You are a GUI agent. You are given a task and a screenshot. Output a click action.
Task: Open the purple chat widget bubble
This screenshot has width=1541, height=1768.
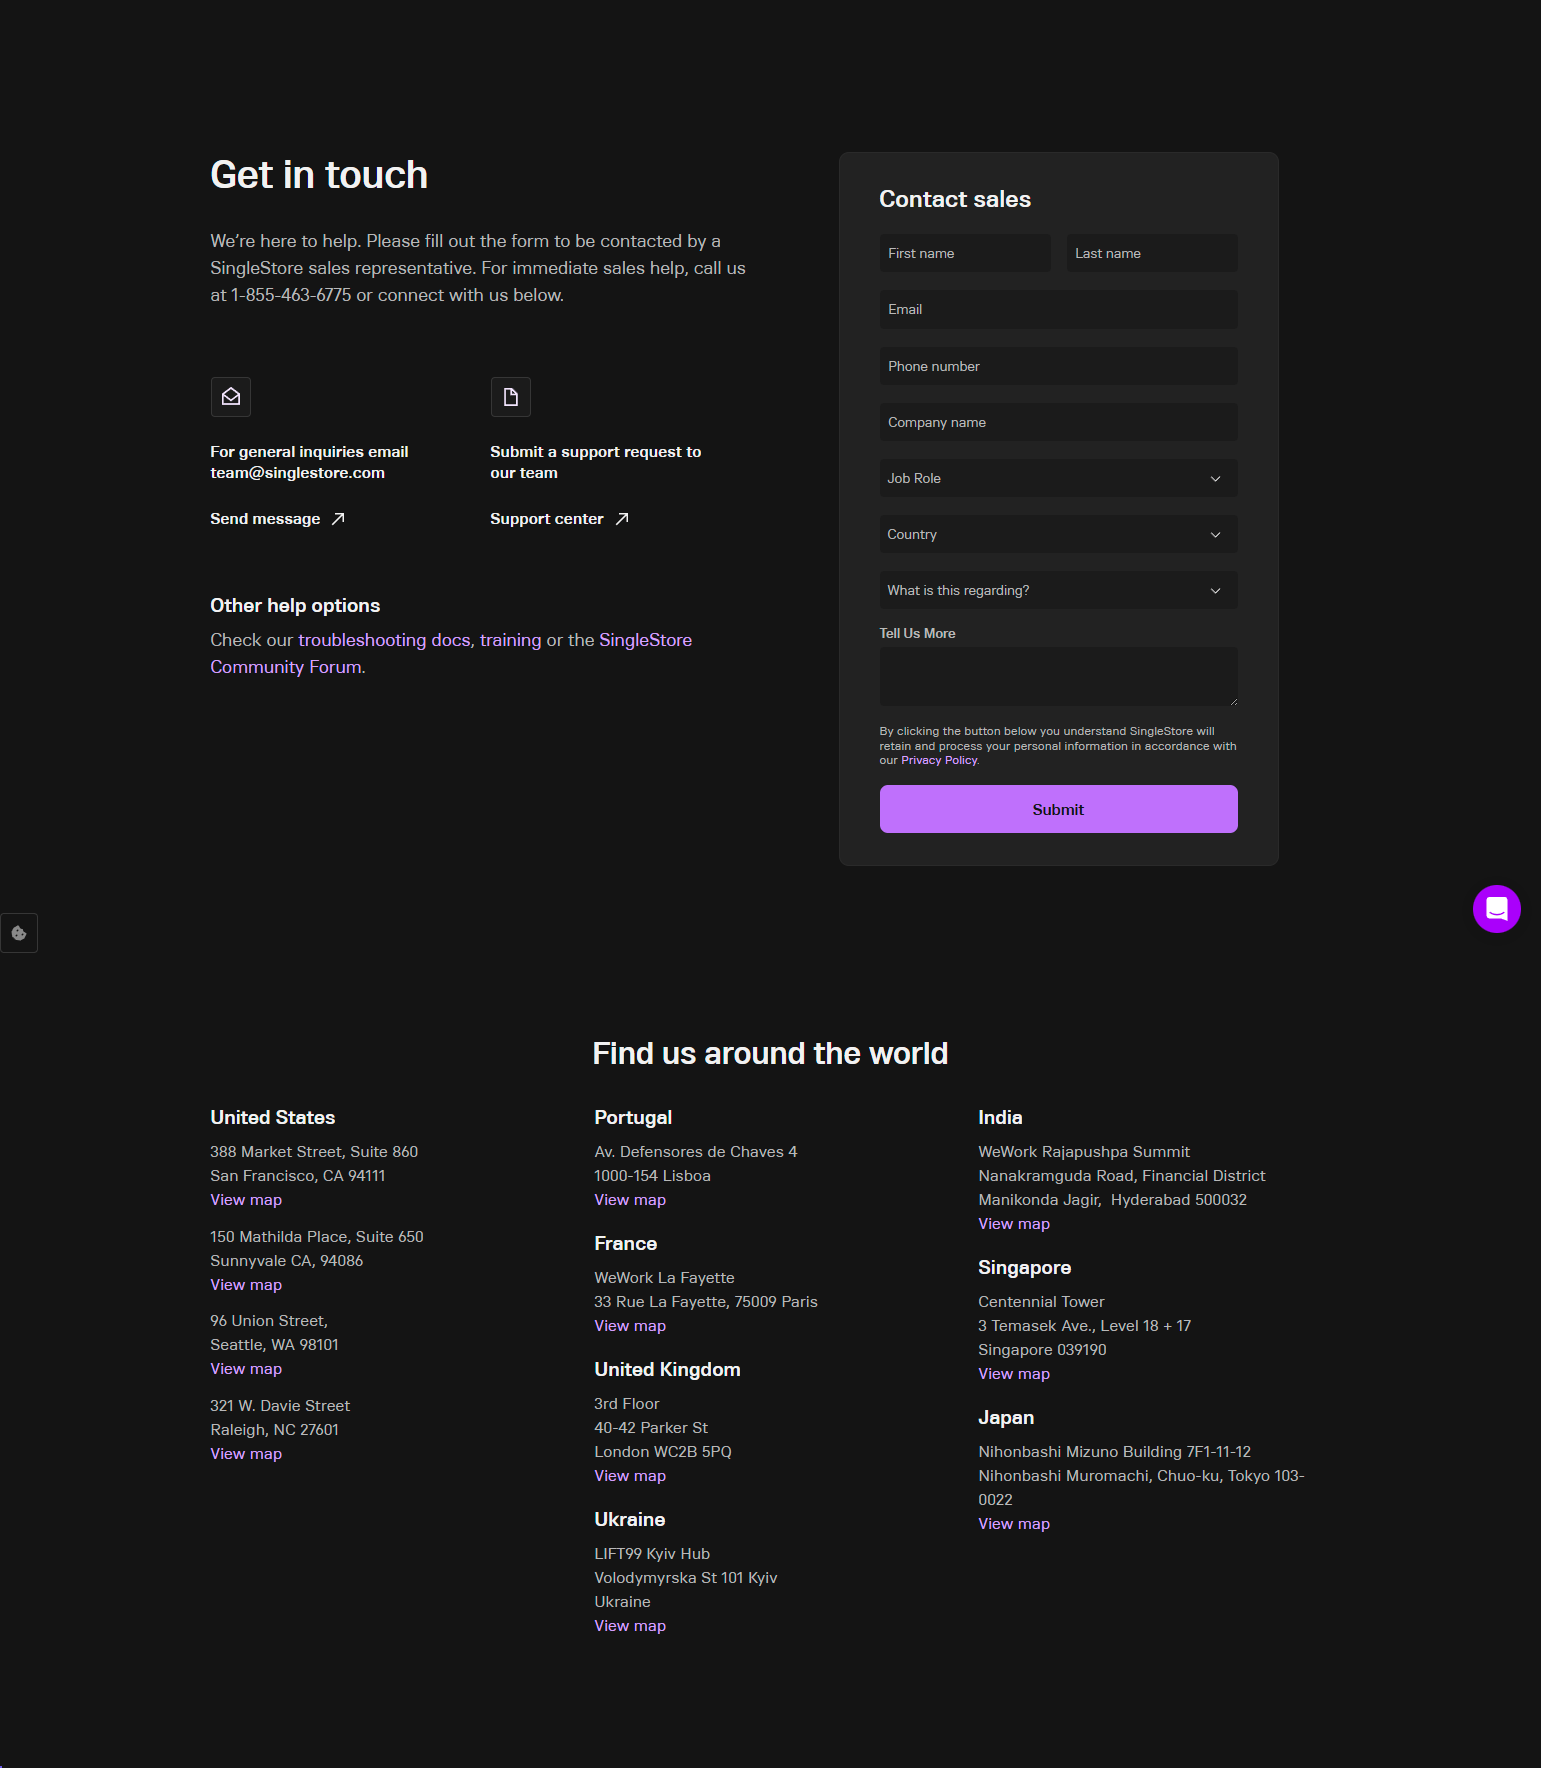tap(1496, 909)
